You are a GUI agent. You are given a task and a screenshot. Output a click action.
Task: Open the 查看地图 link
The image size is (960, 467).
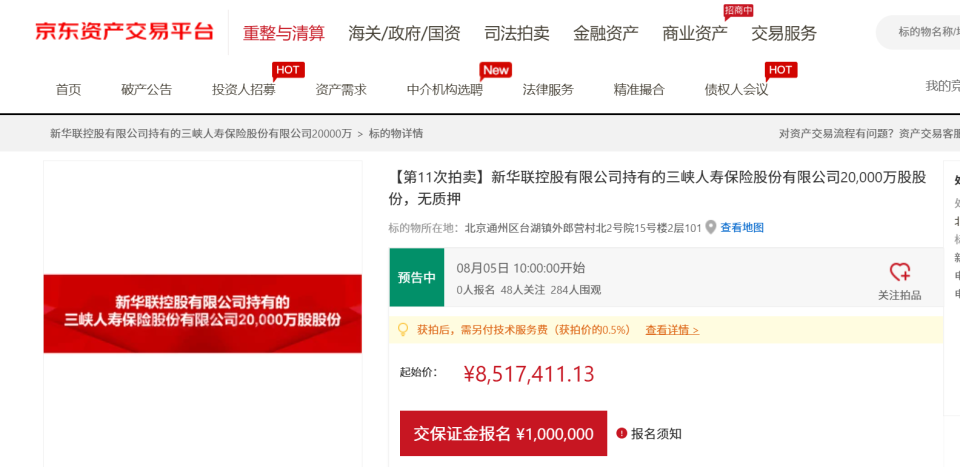pyautogui.click(x=742, y=228)
